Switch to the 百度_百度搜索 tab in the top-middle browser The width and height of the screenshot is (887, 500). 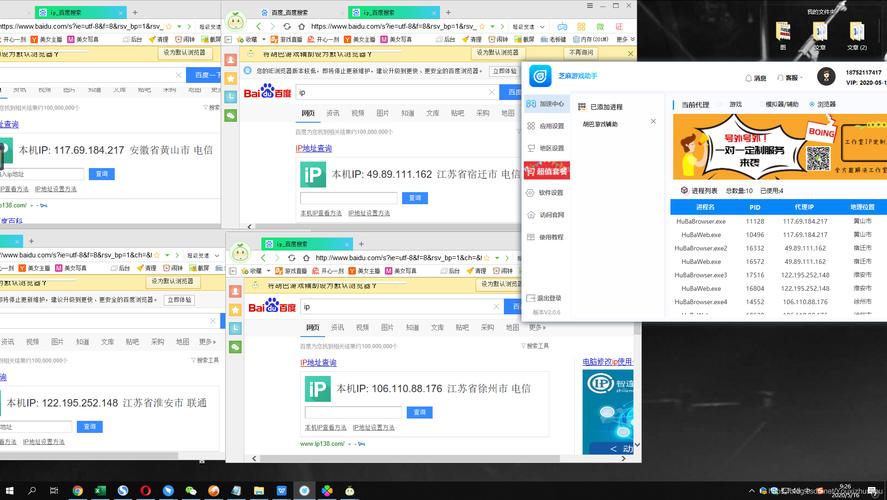tap(285, 12)
